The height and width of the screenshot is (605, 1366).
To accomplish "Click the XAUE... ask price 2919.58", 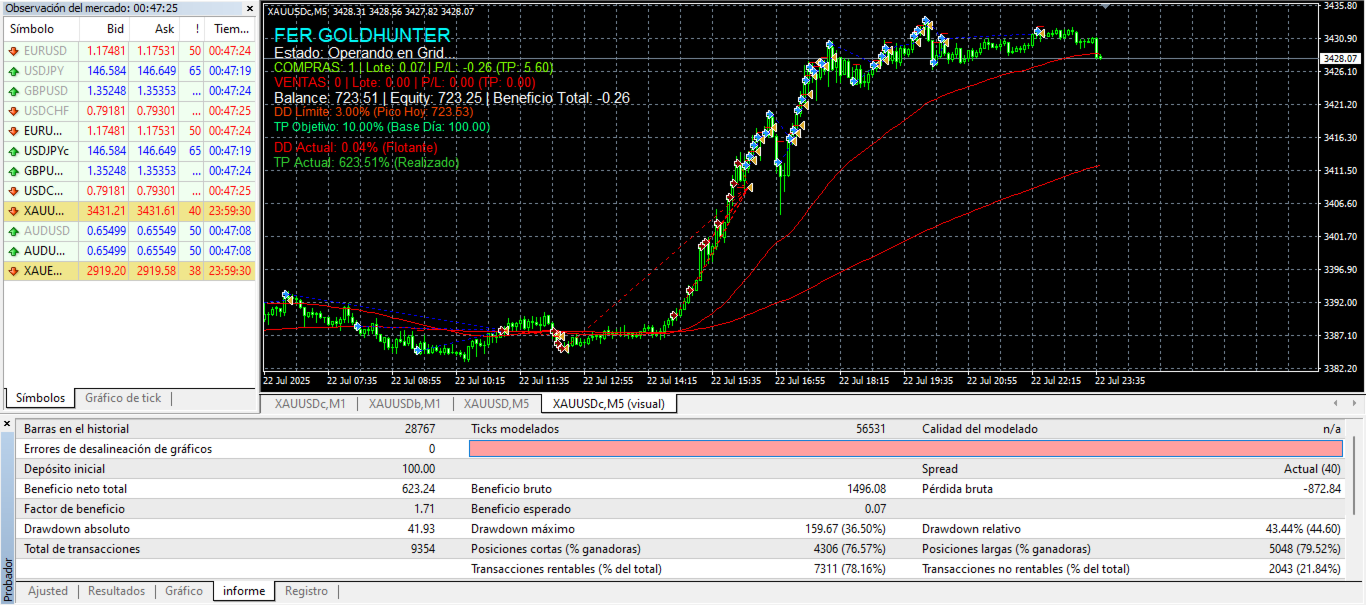I will coord(156,271).
